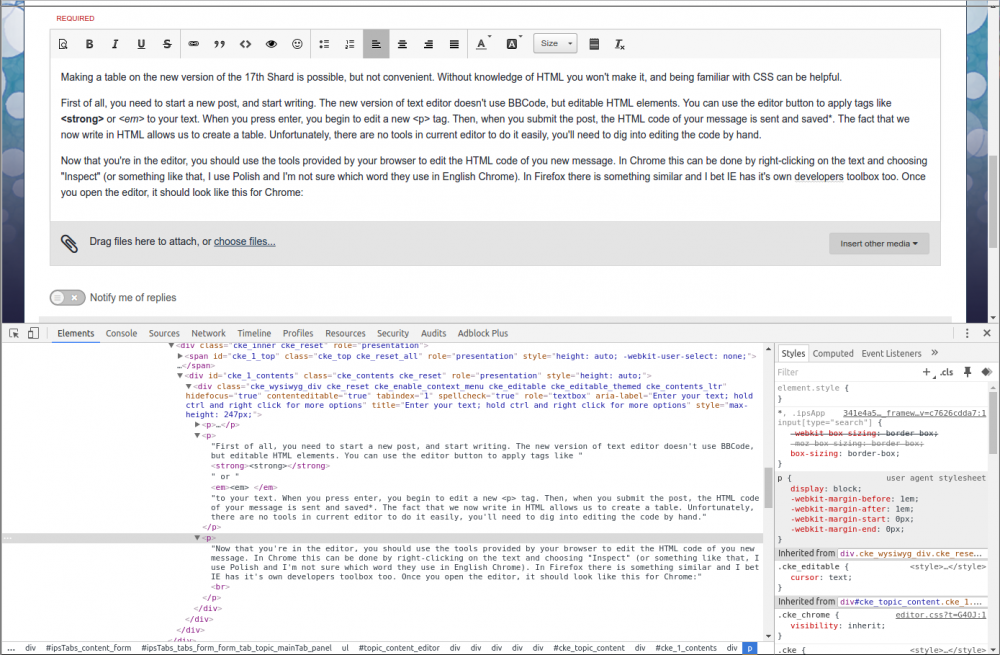Collapse the p node starting "First of all"
The image size is (1000, 655).
pyautogui.click(x=198, y=436)
